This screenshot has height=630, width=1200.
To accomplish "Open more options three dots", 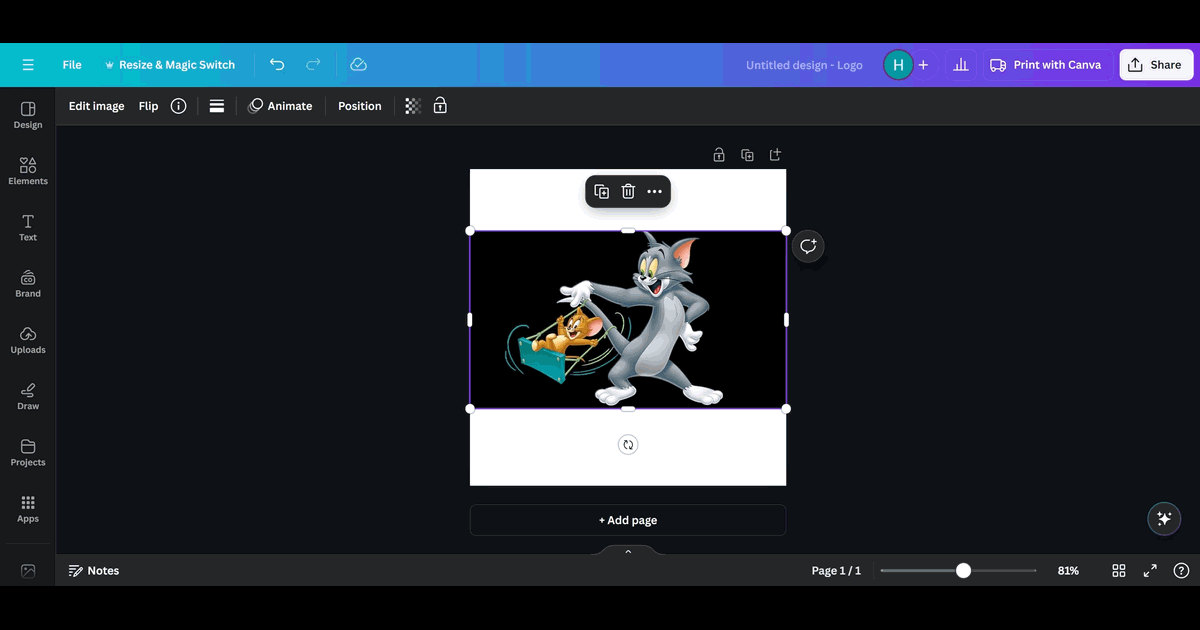I will click(x=655, y=192).
